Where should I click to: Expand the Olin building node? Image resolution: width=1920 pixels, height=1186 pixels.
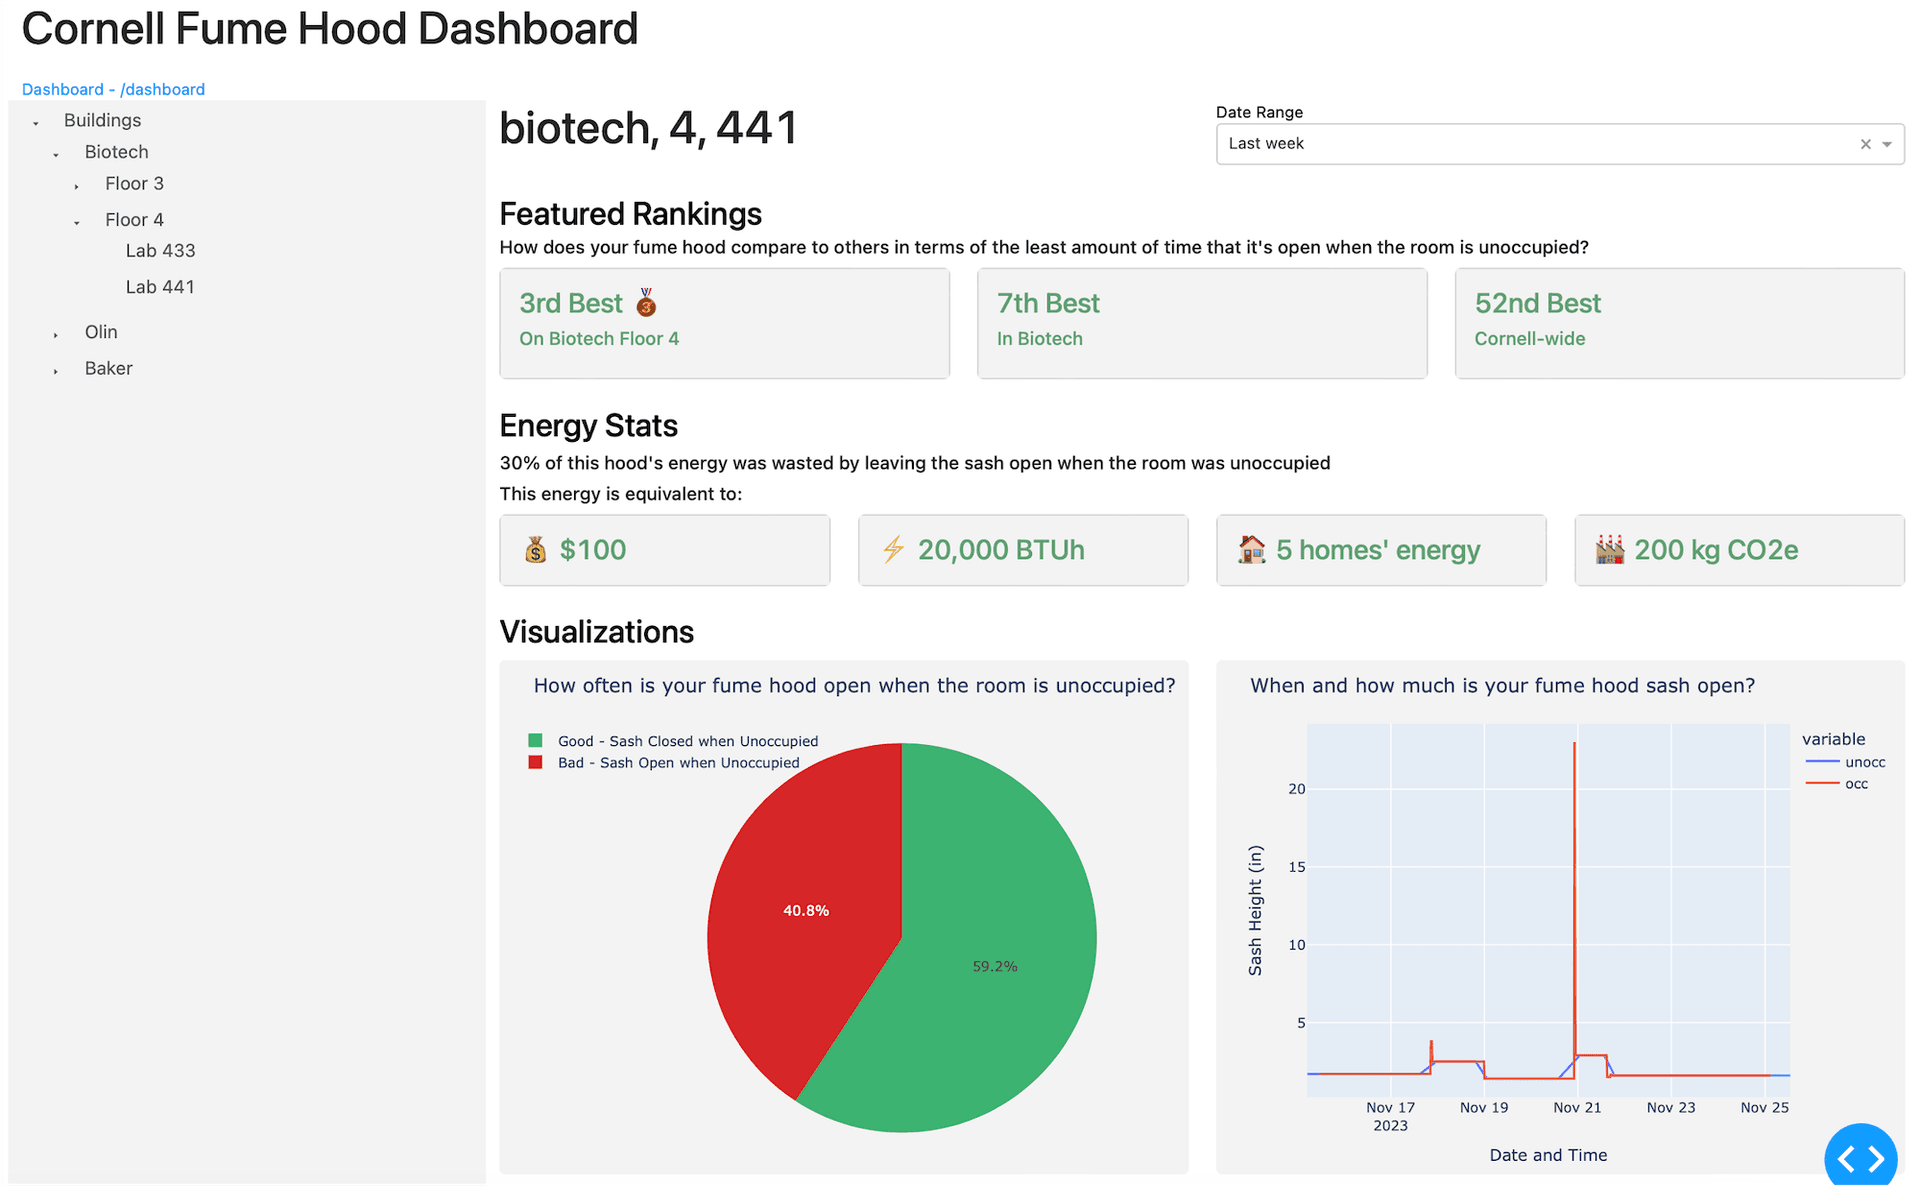tap(56, 334)
